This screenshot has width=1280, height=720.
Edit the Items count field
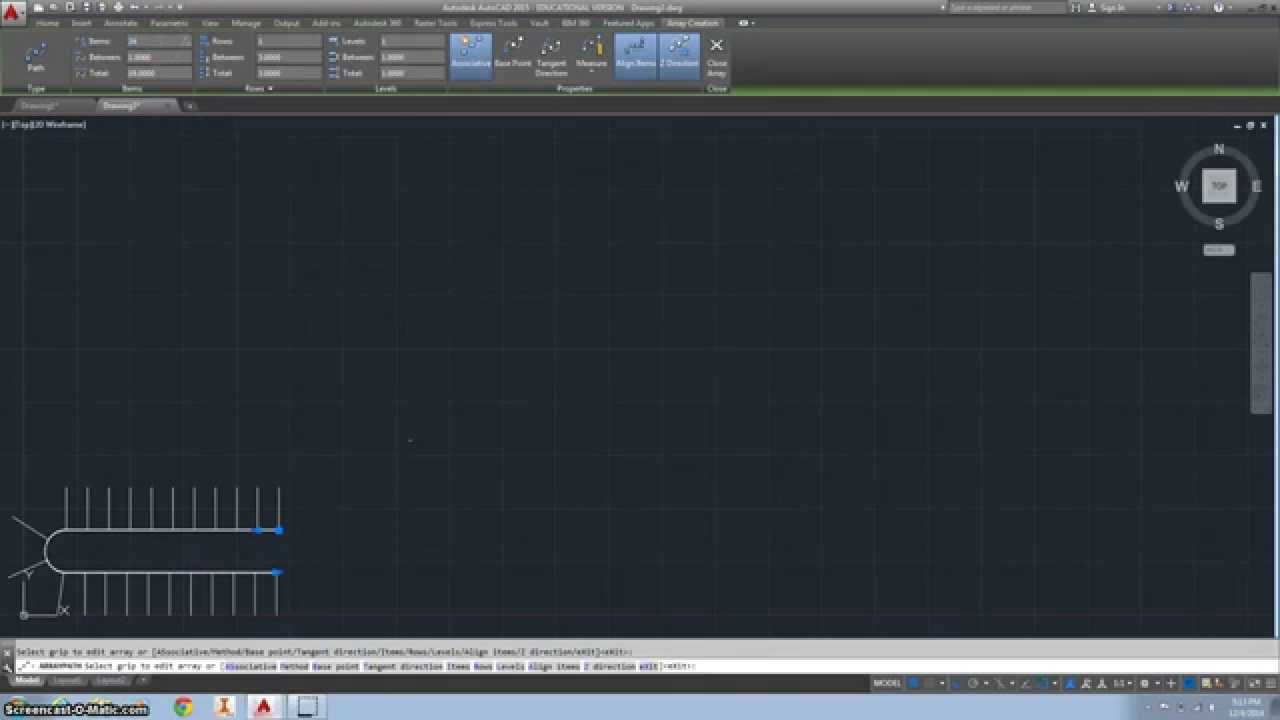pyautogui.click(x=158, y=41)
